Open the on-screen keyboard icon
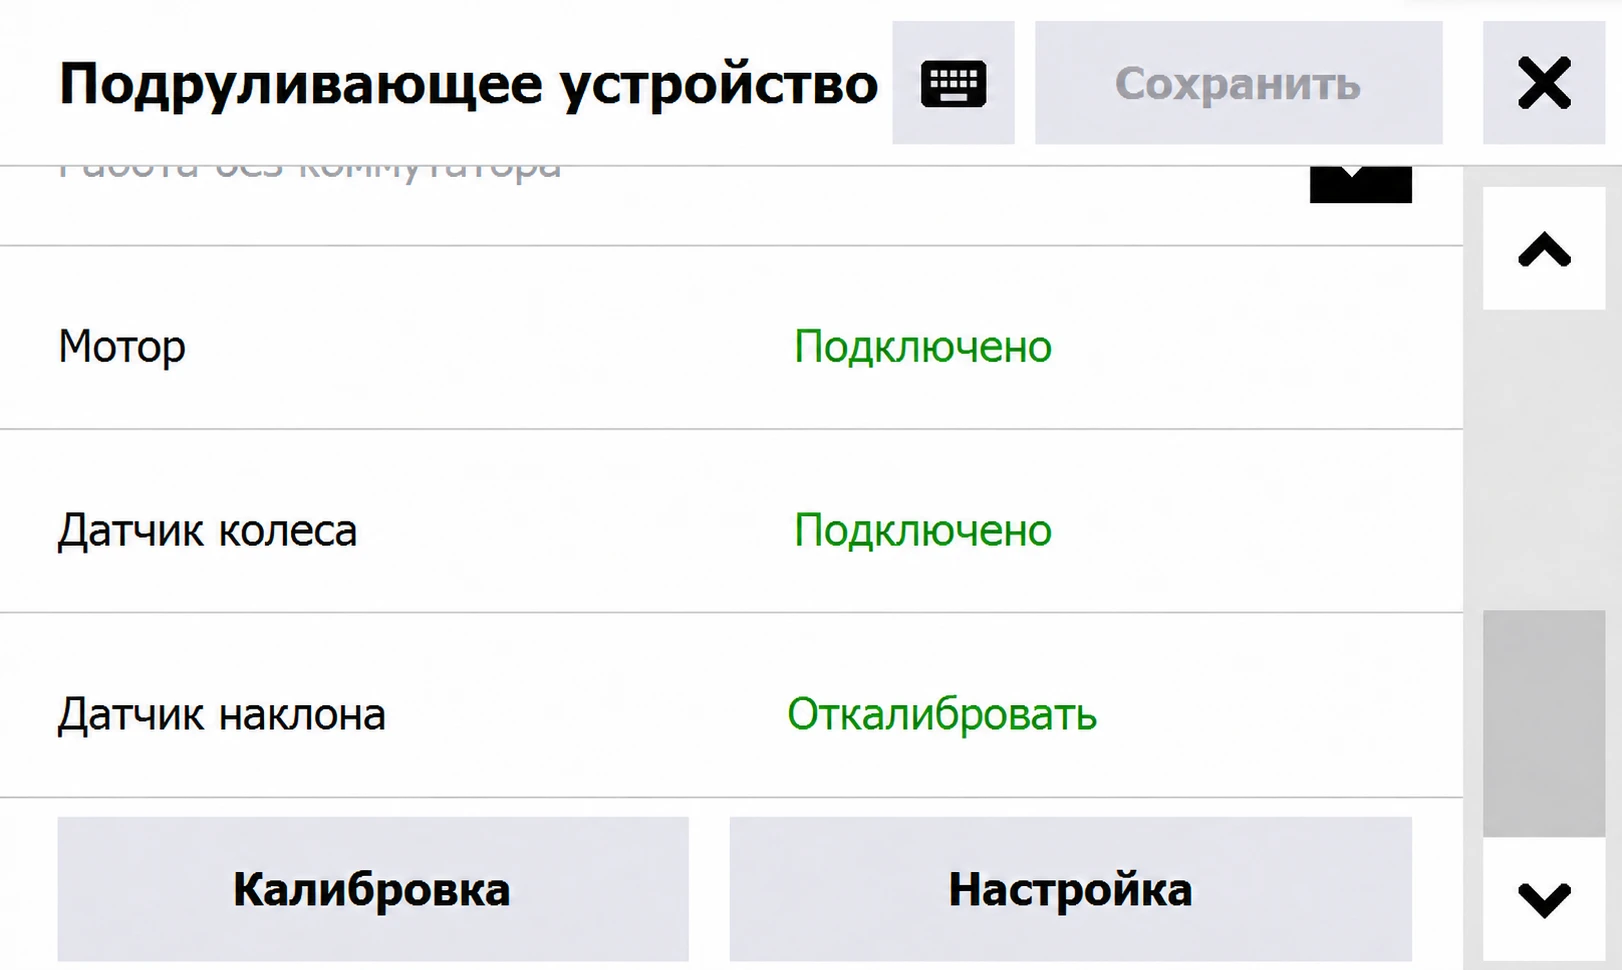 [x=953, y=83]
